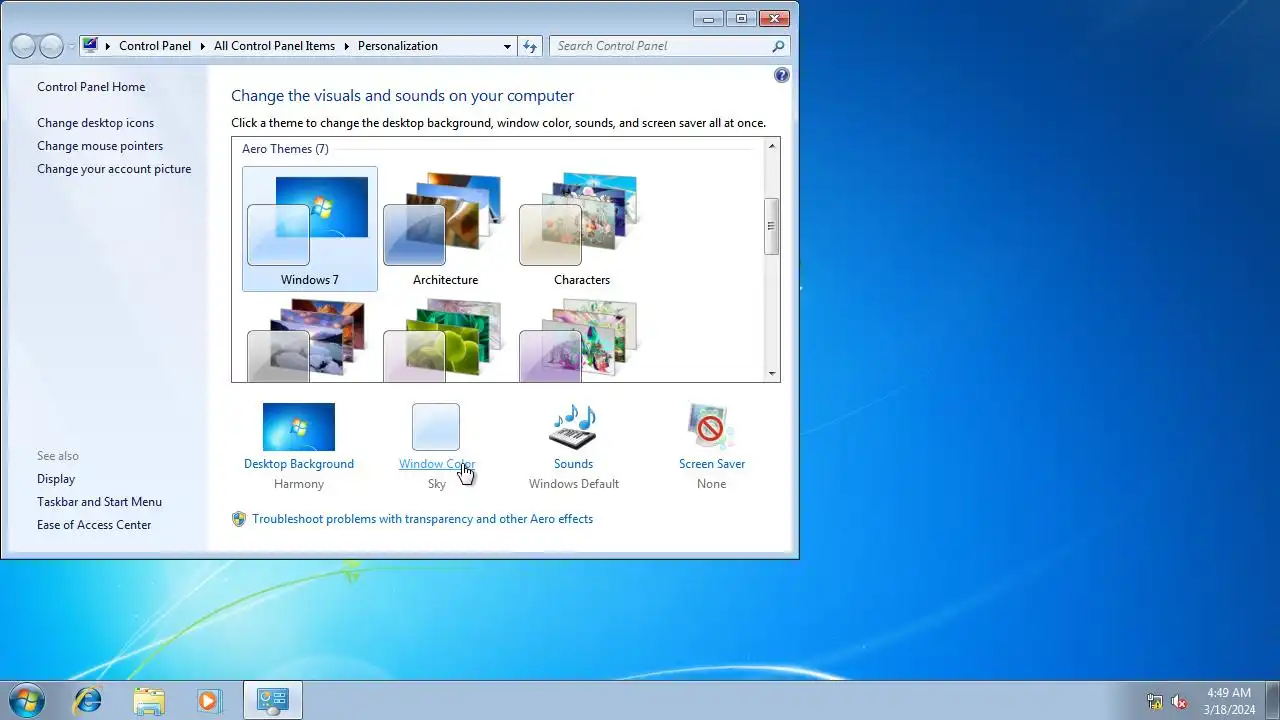Click Personalization in the breadcrumb

398,46
